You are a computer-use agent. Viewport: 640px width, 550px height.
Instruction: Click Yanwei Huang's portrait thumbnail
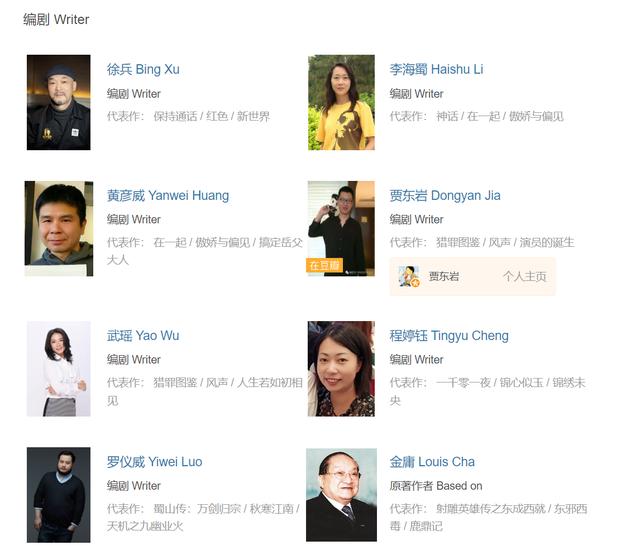[x=59, y=228]
